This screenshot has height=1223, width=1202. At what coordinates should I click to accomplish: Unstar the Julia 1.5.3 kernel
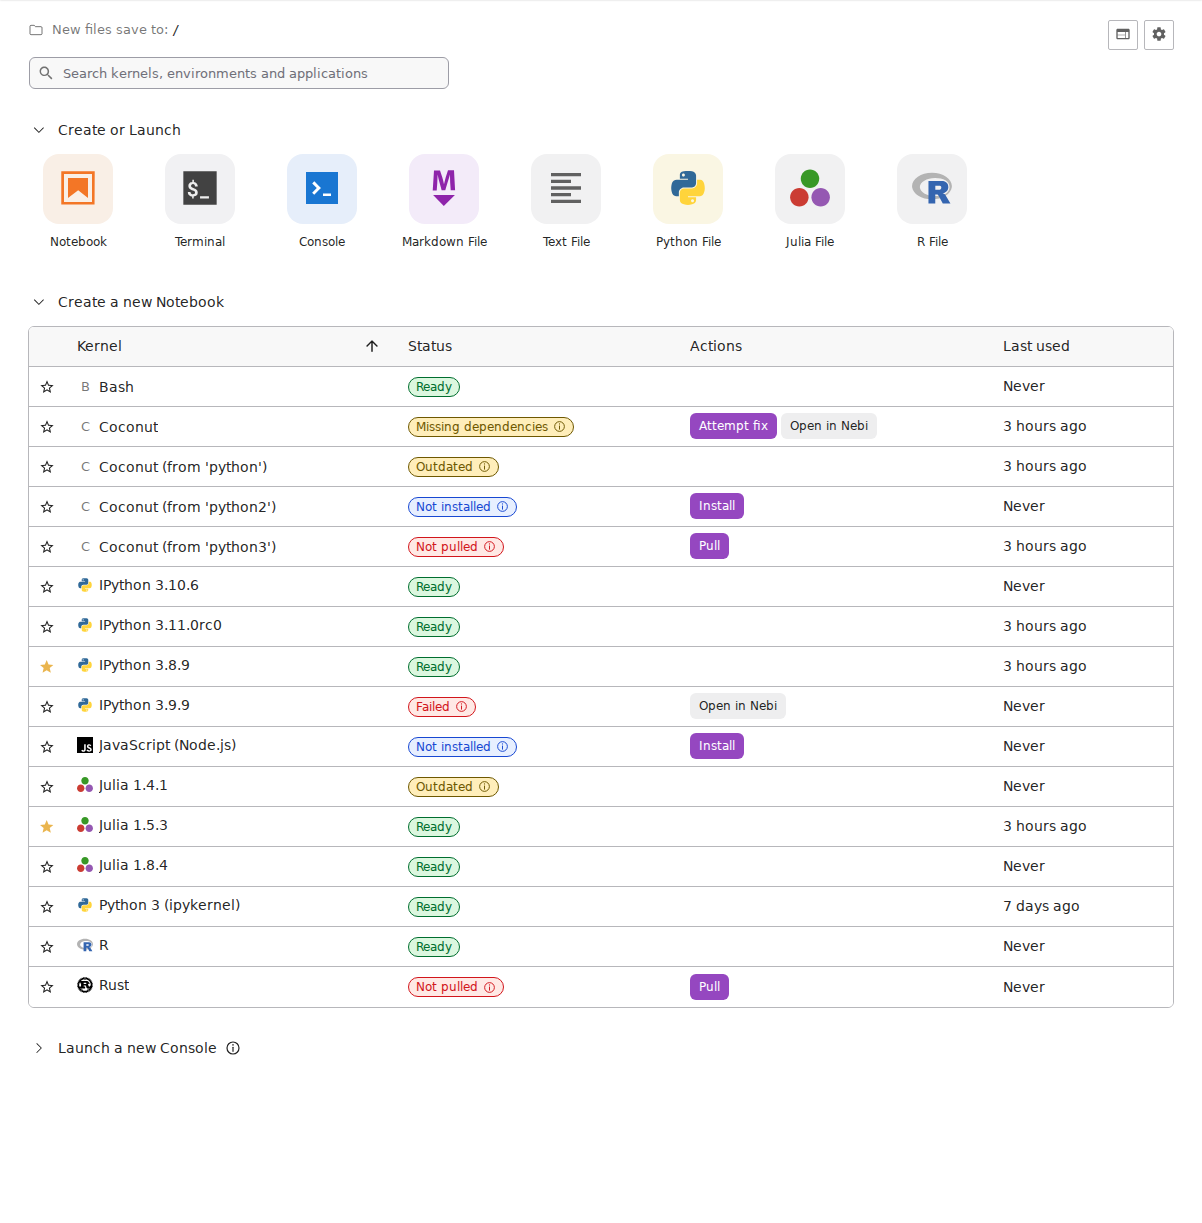click(x=47, y=827)
